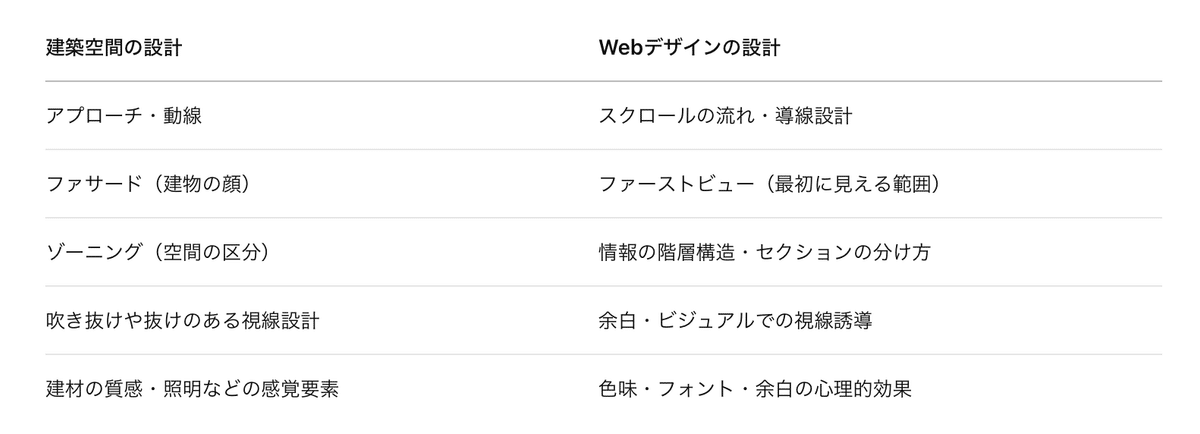Select the 吹き抜けや抜けのある視線設計 cell
Image resolution: width=1200 pixels, height=434 pixels.
pyautogui.click(x=182, y=320)
